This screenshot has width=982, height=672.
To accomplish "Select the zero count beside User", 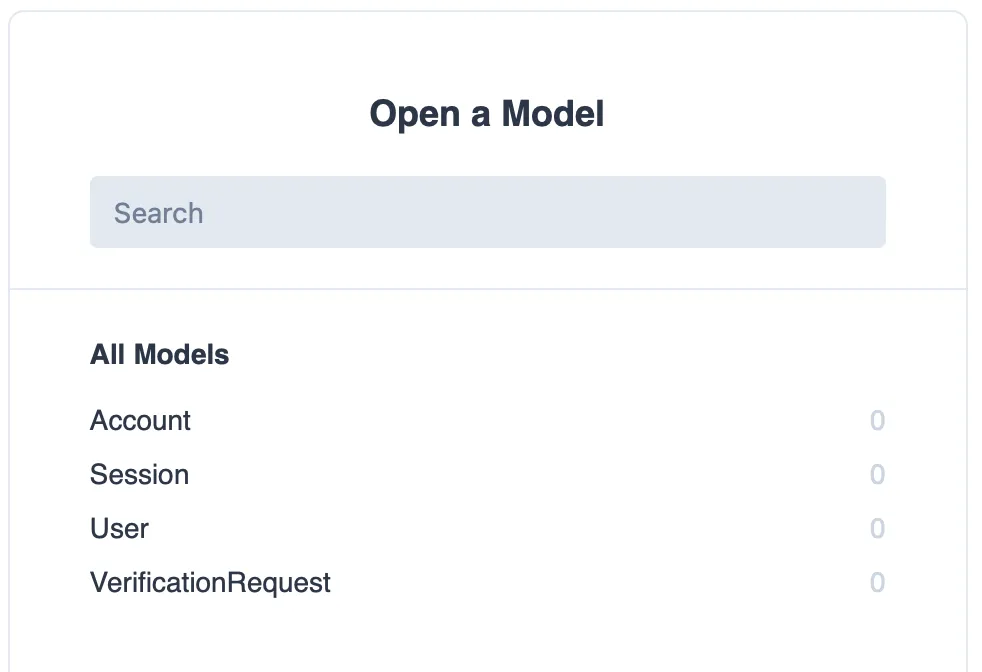I will tap(877, 528).
